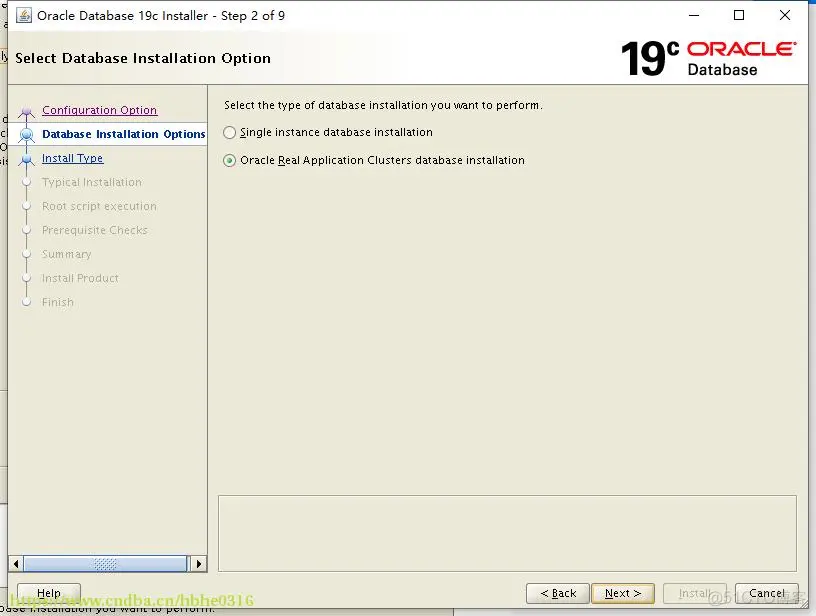The height and width of the screenshot is (616, 816).
Task: Go back with the Back button
Action: (558, 593)
